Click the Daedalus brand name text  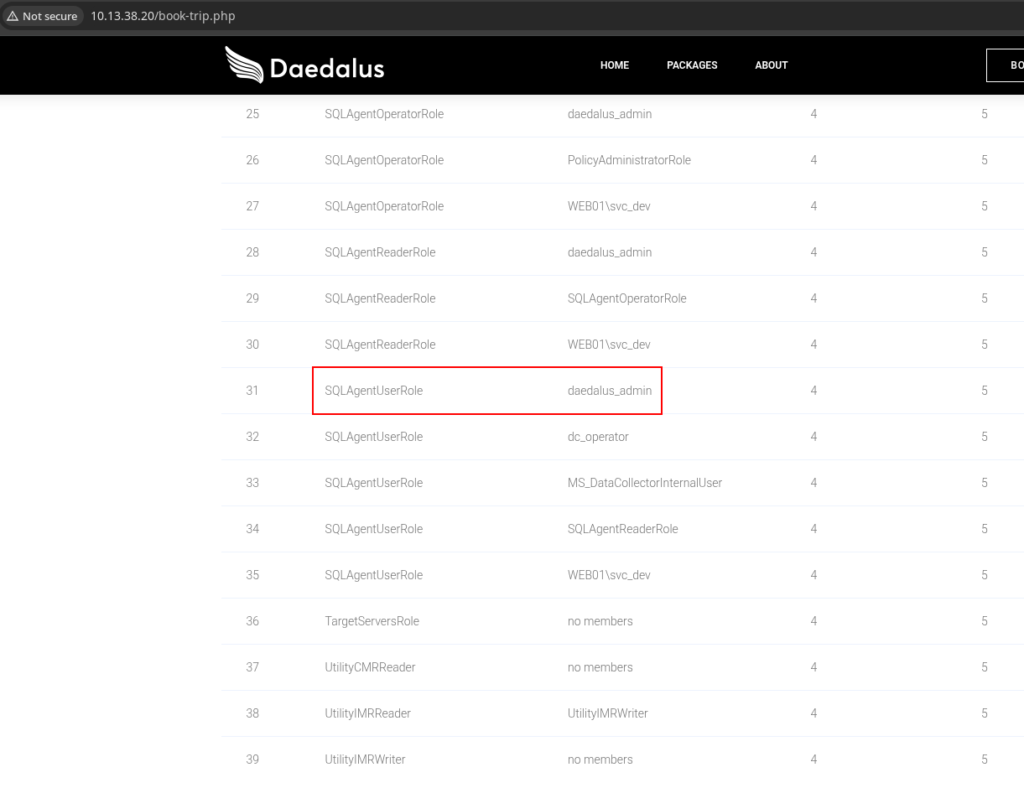[x=326, y=68]
